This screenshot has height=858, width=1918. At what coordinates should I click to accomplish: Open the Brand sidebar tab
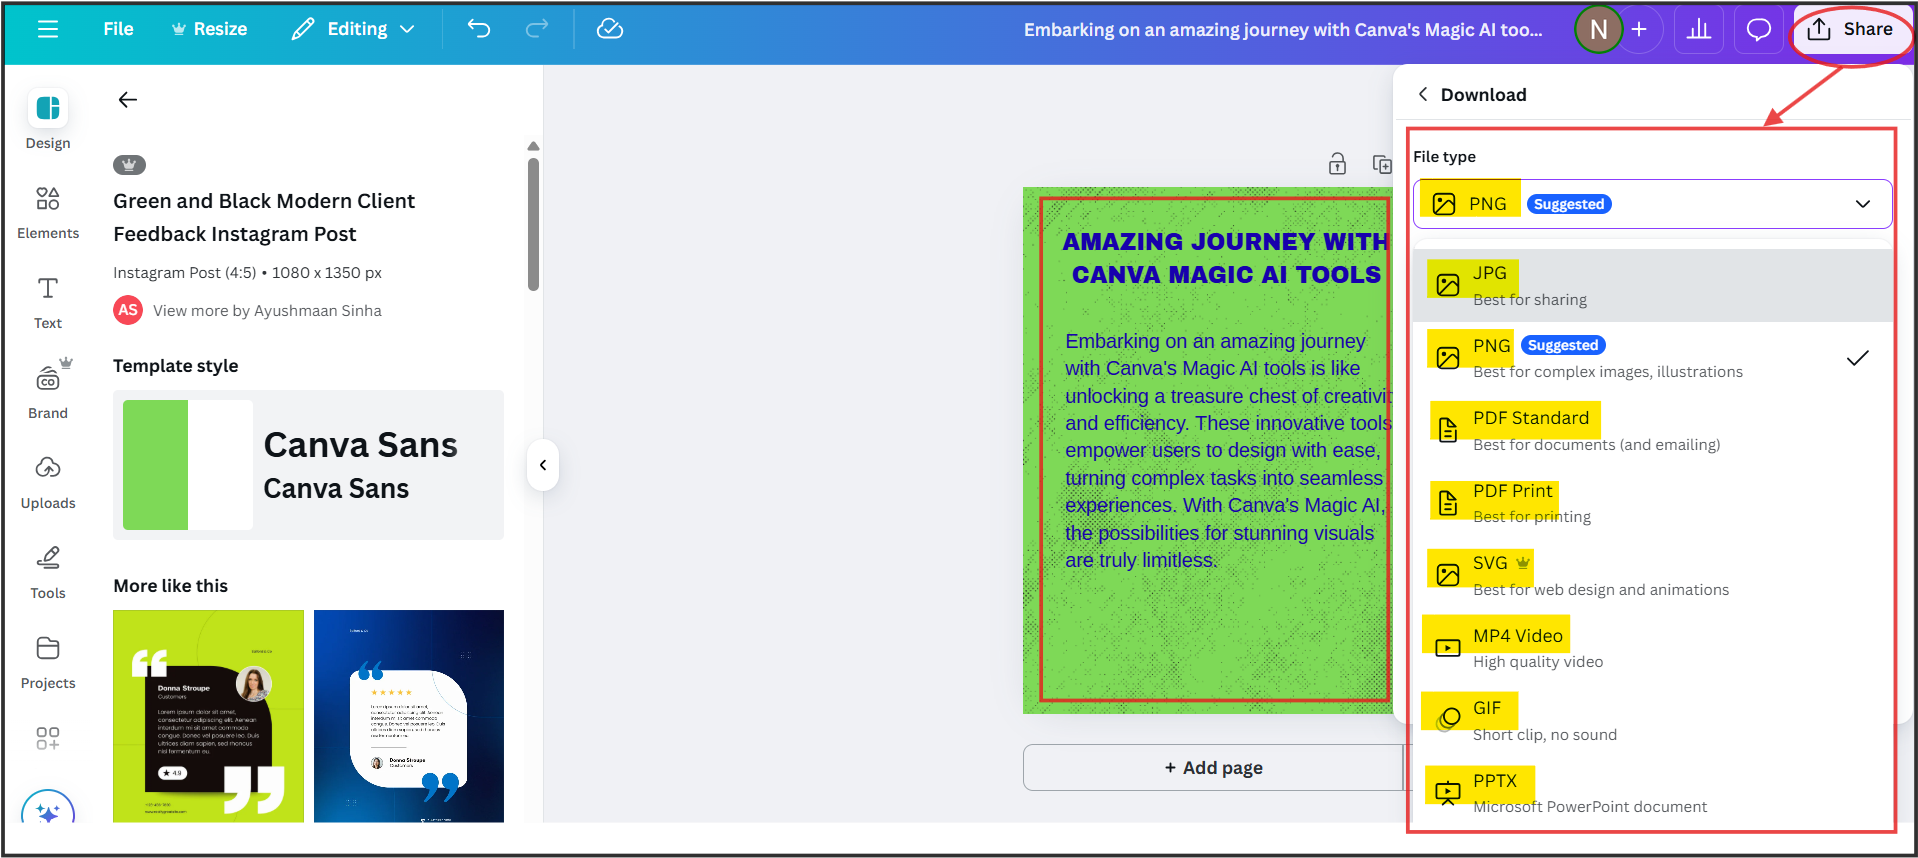point(48,390)
